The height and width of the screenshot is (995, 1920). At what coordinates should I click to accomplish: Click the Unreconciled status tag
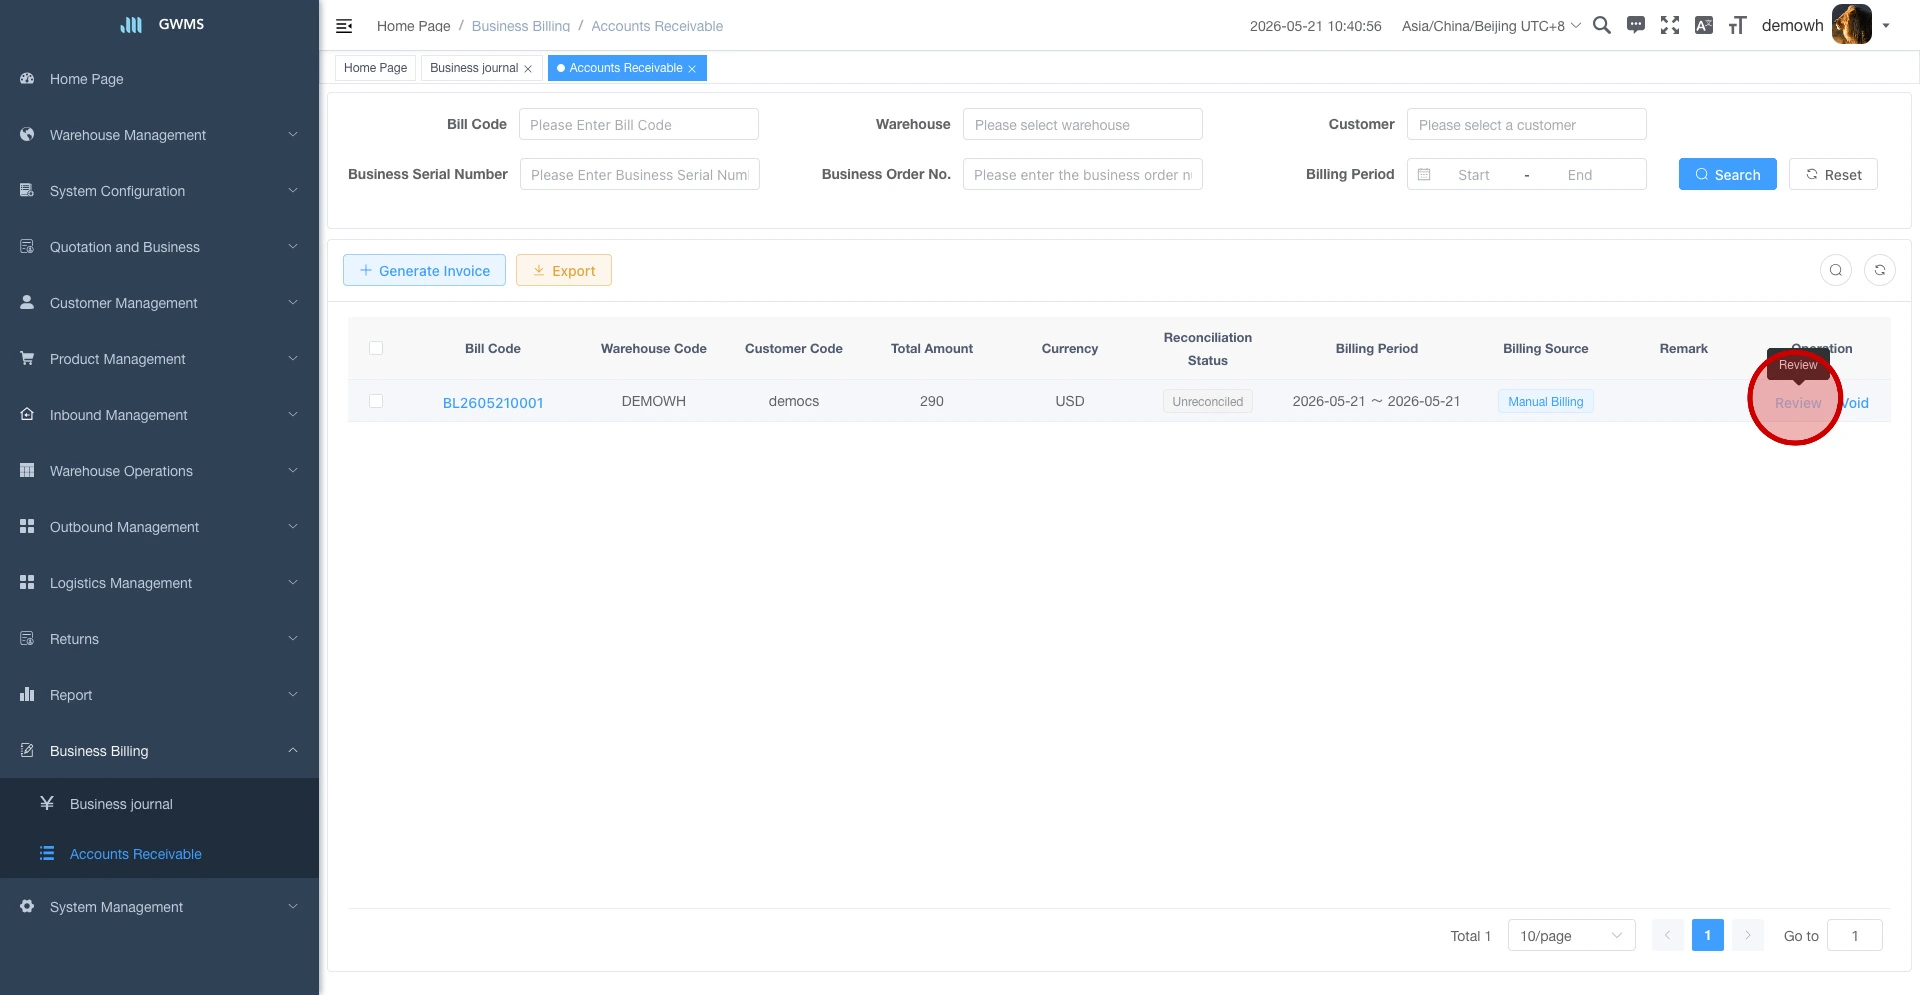click(x=1207, y=401)
